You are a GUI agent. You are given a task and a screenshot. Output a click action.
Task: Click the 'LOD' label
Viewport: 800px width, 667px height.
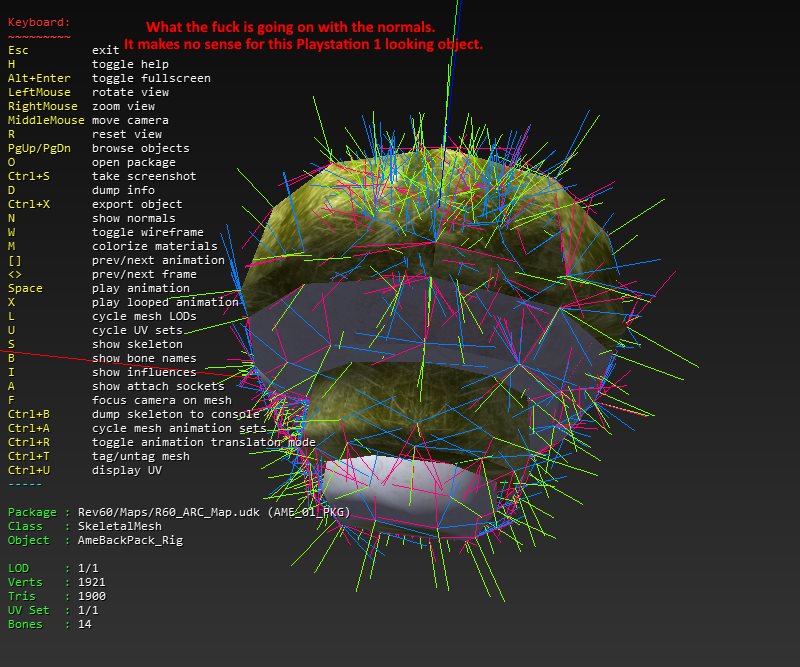18,569
